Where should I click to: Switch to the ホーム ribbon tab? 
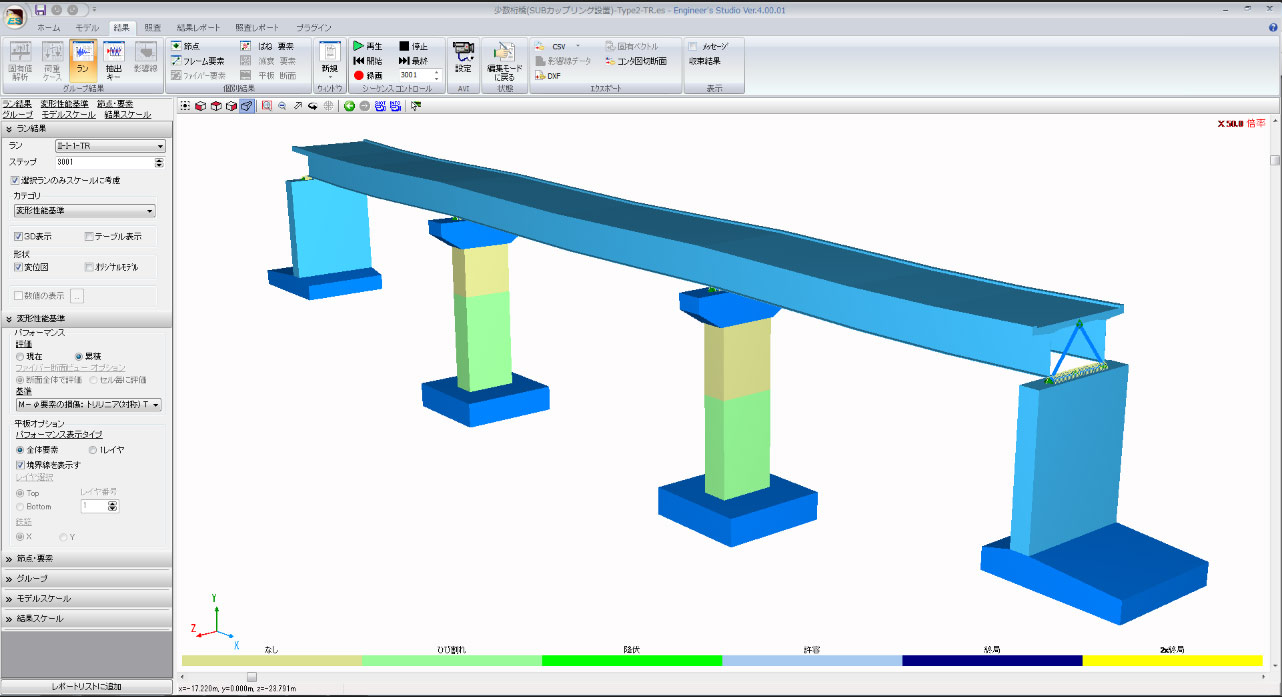(x=49, y=28)
